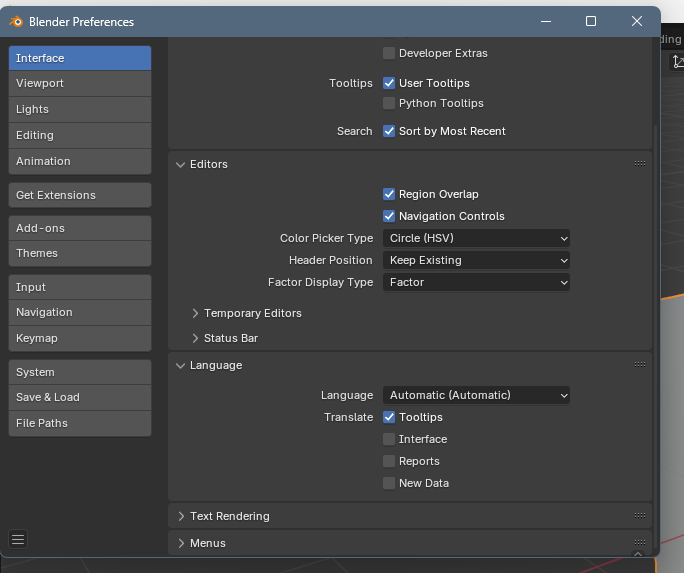Grab the Language panel drag handle
Viewport: 684px width, 573px height.
pos(640,365)
